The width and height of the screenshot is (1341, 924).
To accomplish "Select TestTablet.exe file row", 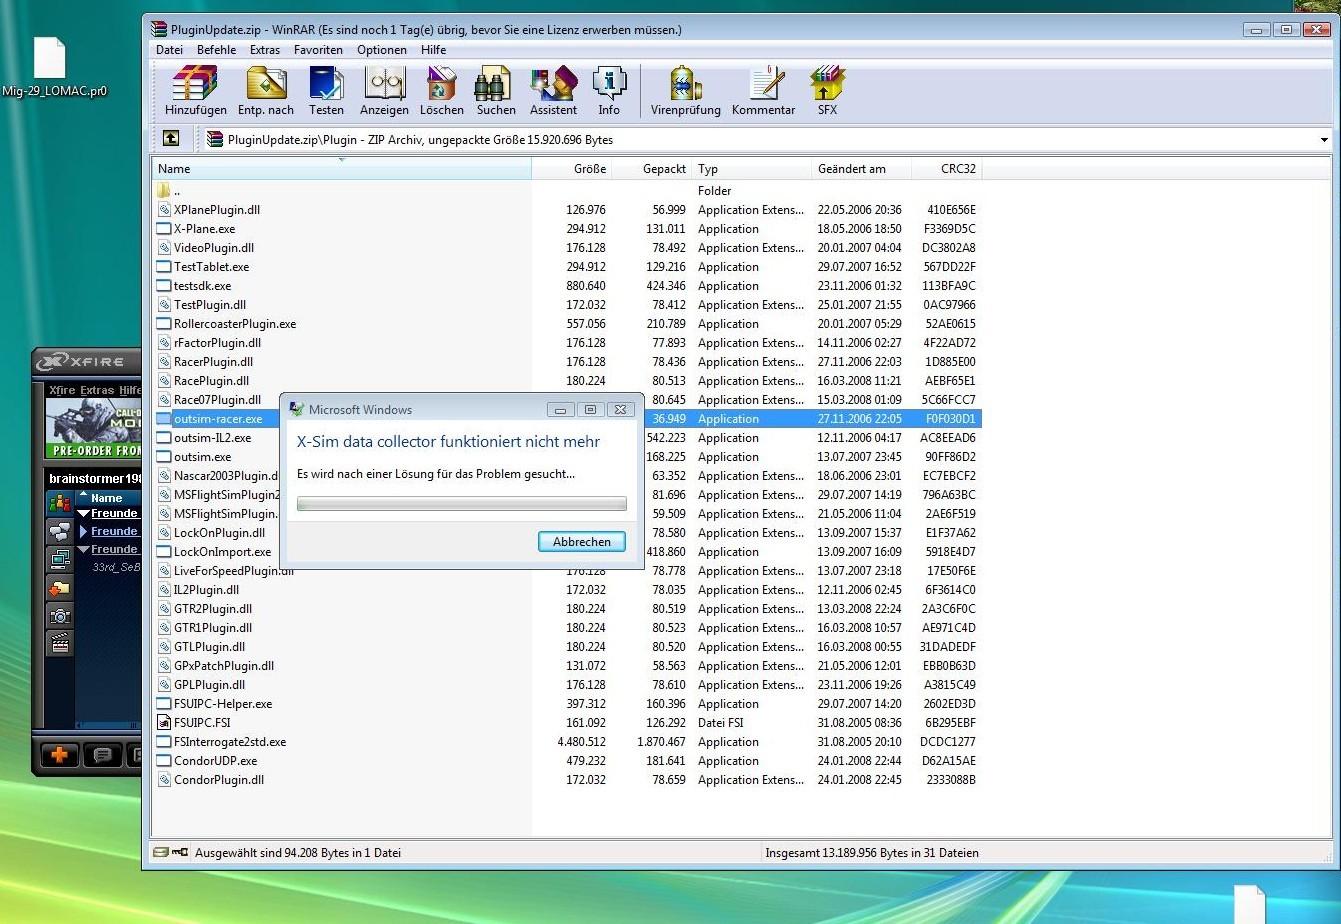I will [567, 267].
